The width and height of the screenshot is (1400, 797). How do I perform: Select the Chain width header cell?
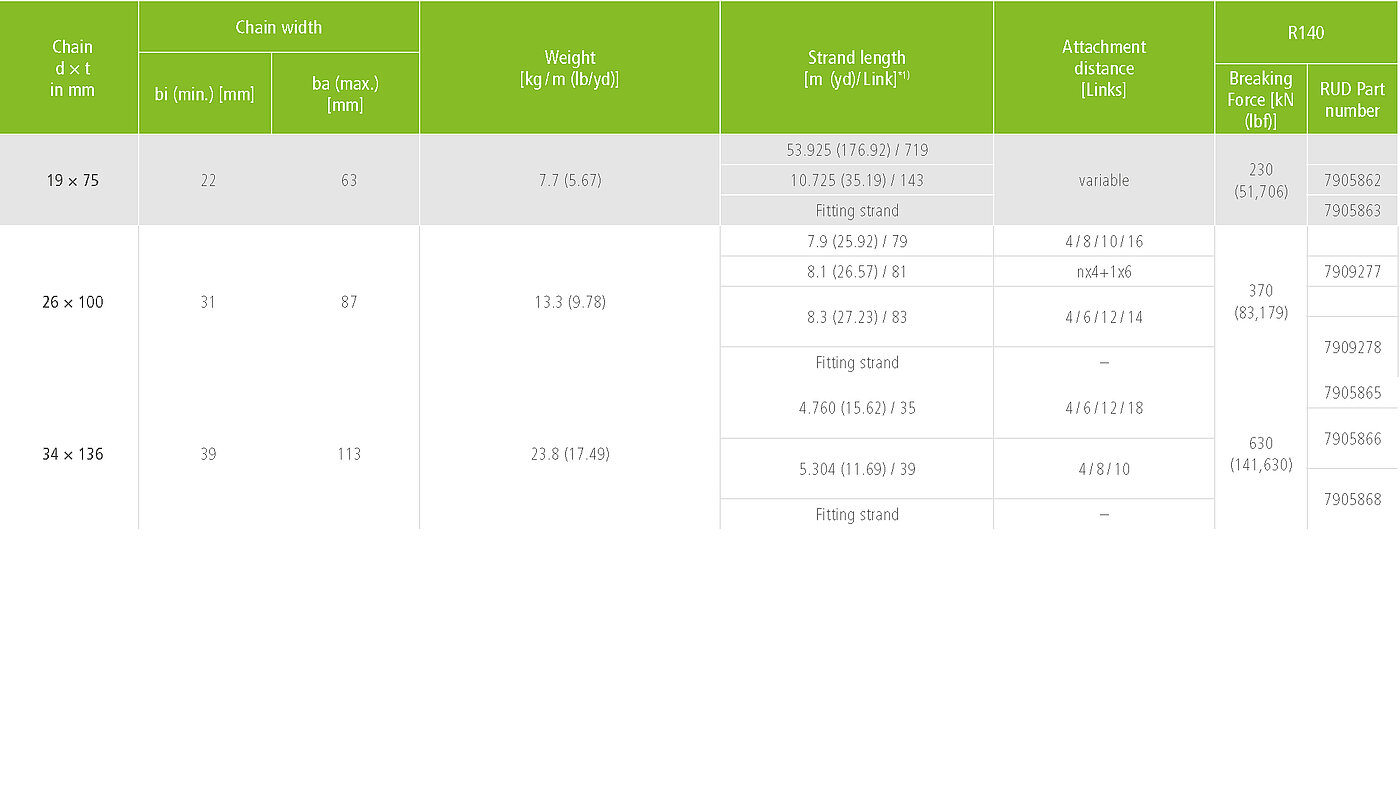279,27
